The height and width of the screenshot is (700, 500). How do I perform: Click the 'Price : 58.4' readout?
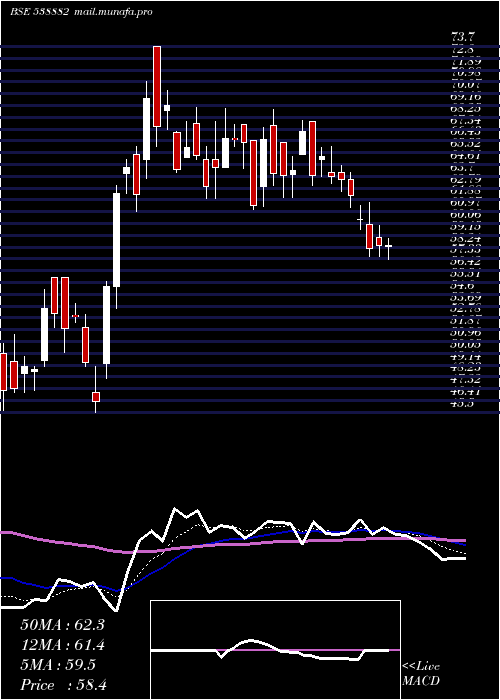pyautogui.click(x=63, y=685)
